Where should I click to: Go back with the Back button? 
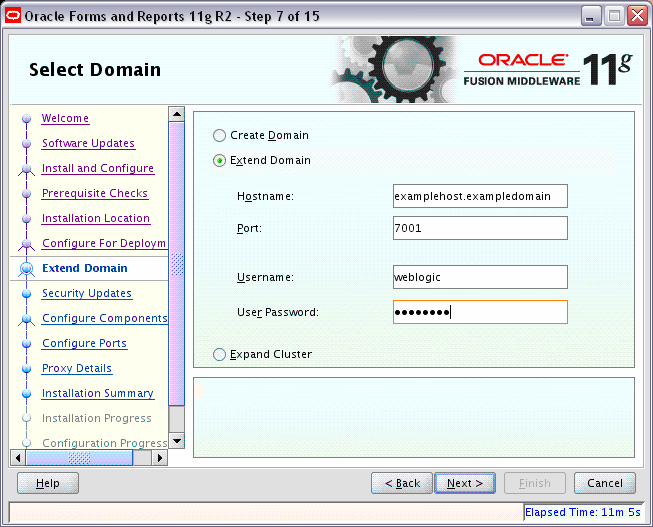(x=402, y=483)
